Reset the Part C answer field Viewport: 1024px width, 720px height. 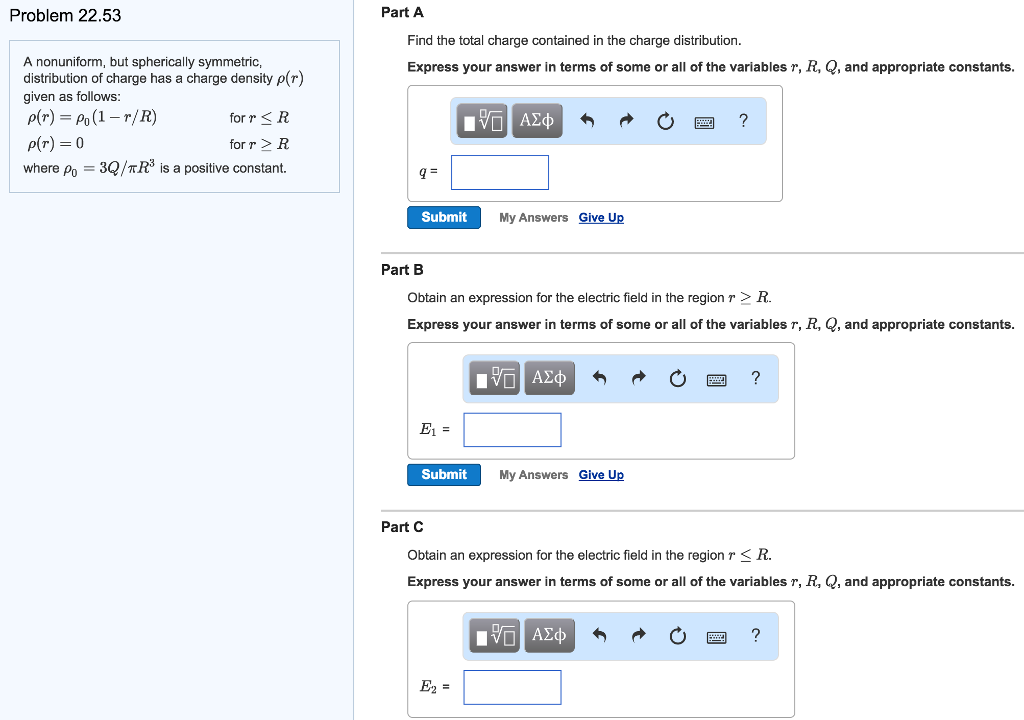[678, 635]
